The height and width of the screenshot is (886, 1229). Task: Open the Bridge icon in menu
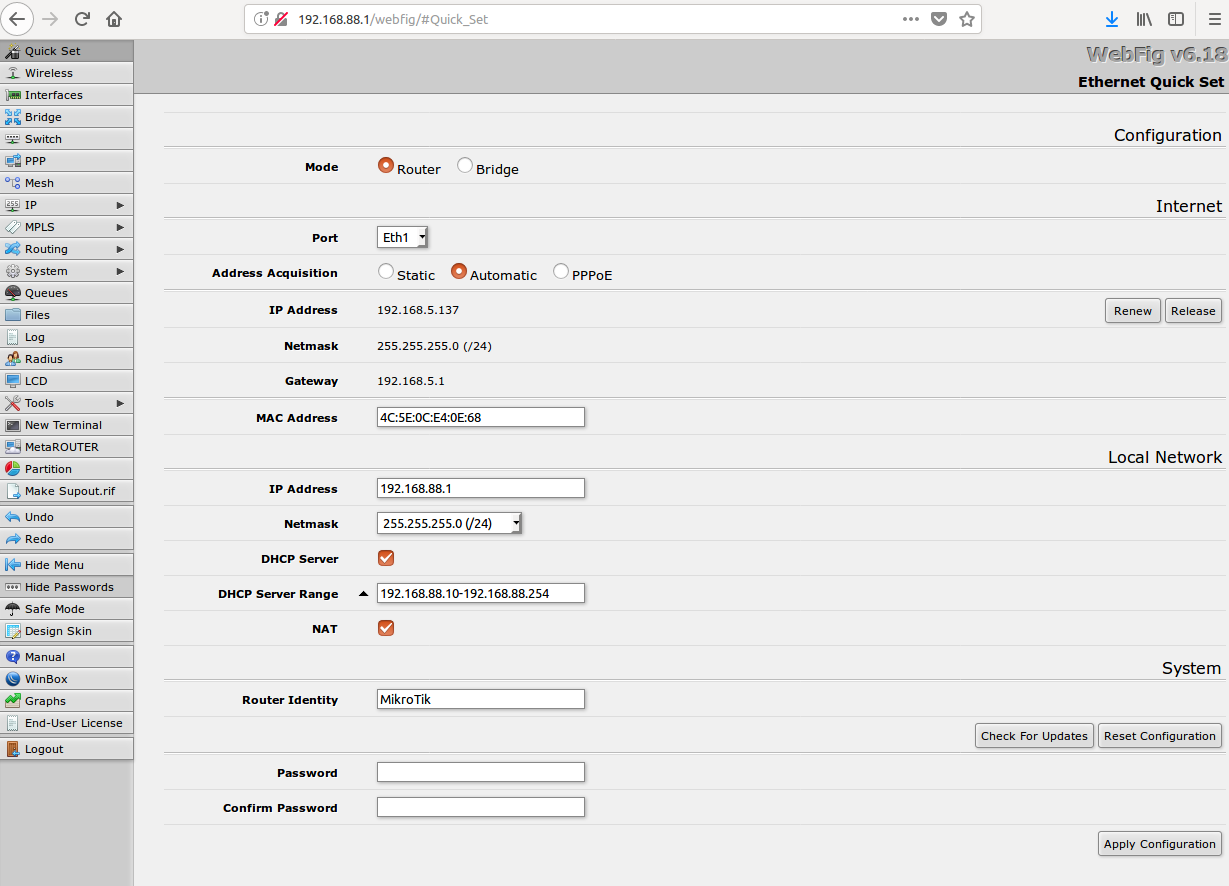click(x=13, y=117)
